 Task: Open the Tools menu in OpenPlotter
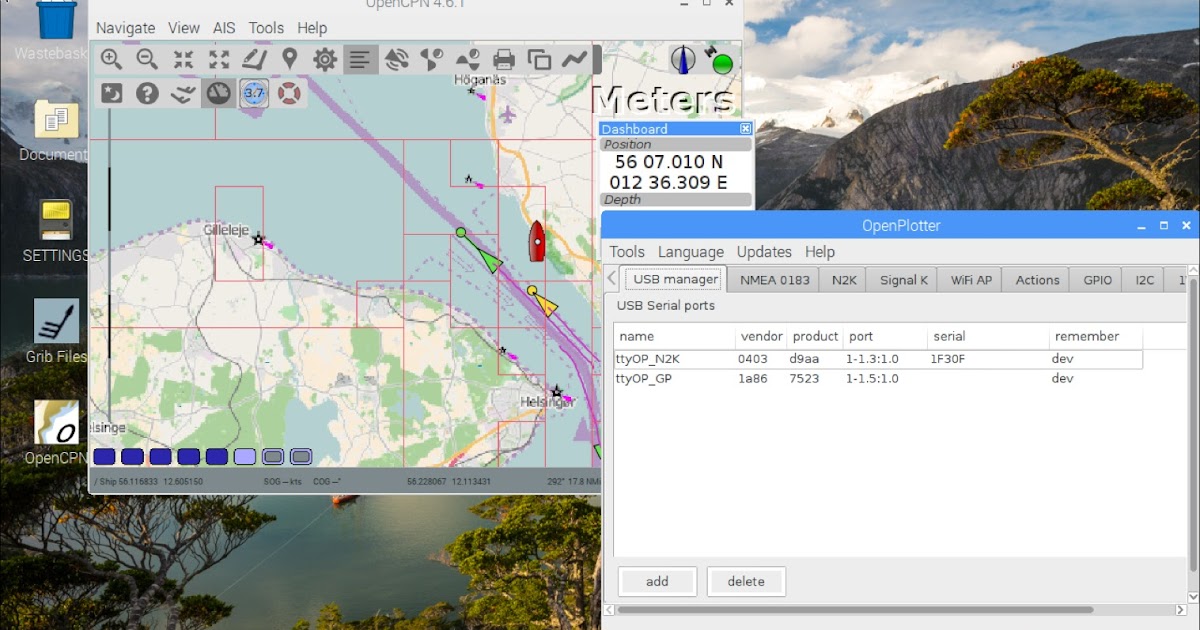pos(626,252)
